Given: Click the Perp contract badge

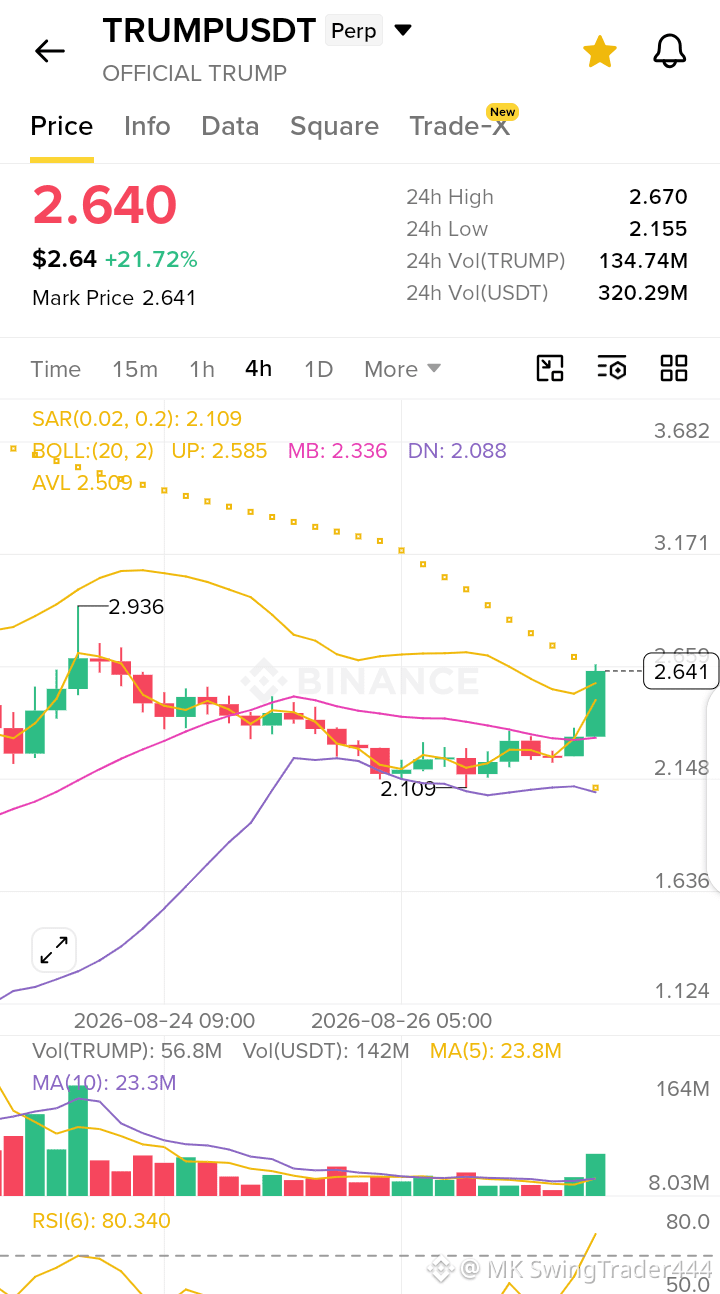Looking at the screenshot, I should 354,31.
